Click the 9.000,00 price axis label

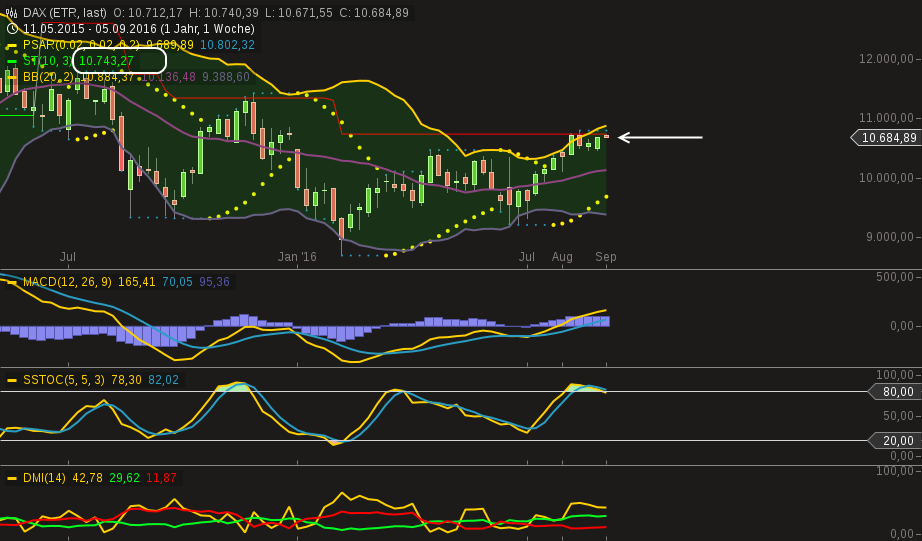tap(889, 237)
